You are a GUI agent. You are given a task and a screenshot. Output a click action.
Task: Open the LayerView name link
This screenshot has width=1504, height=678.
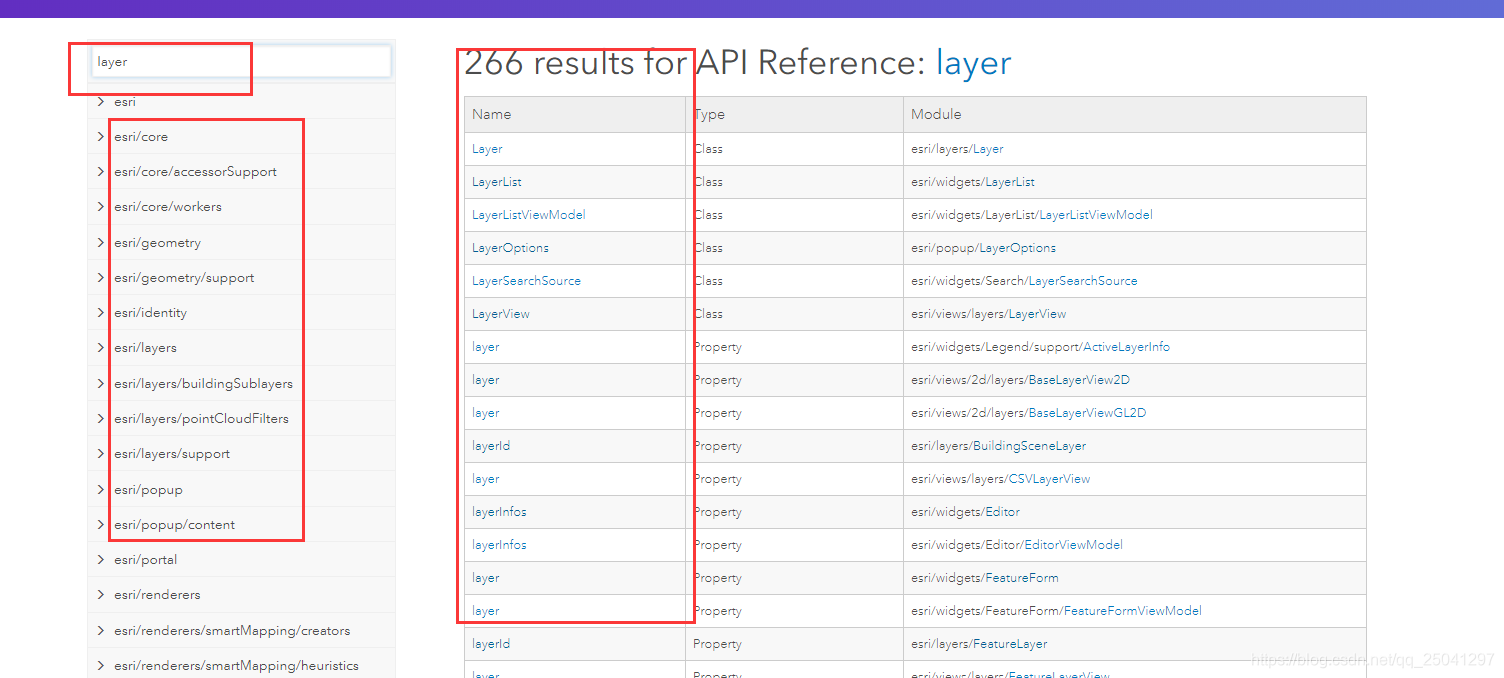click(x=501, y=313)
